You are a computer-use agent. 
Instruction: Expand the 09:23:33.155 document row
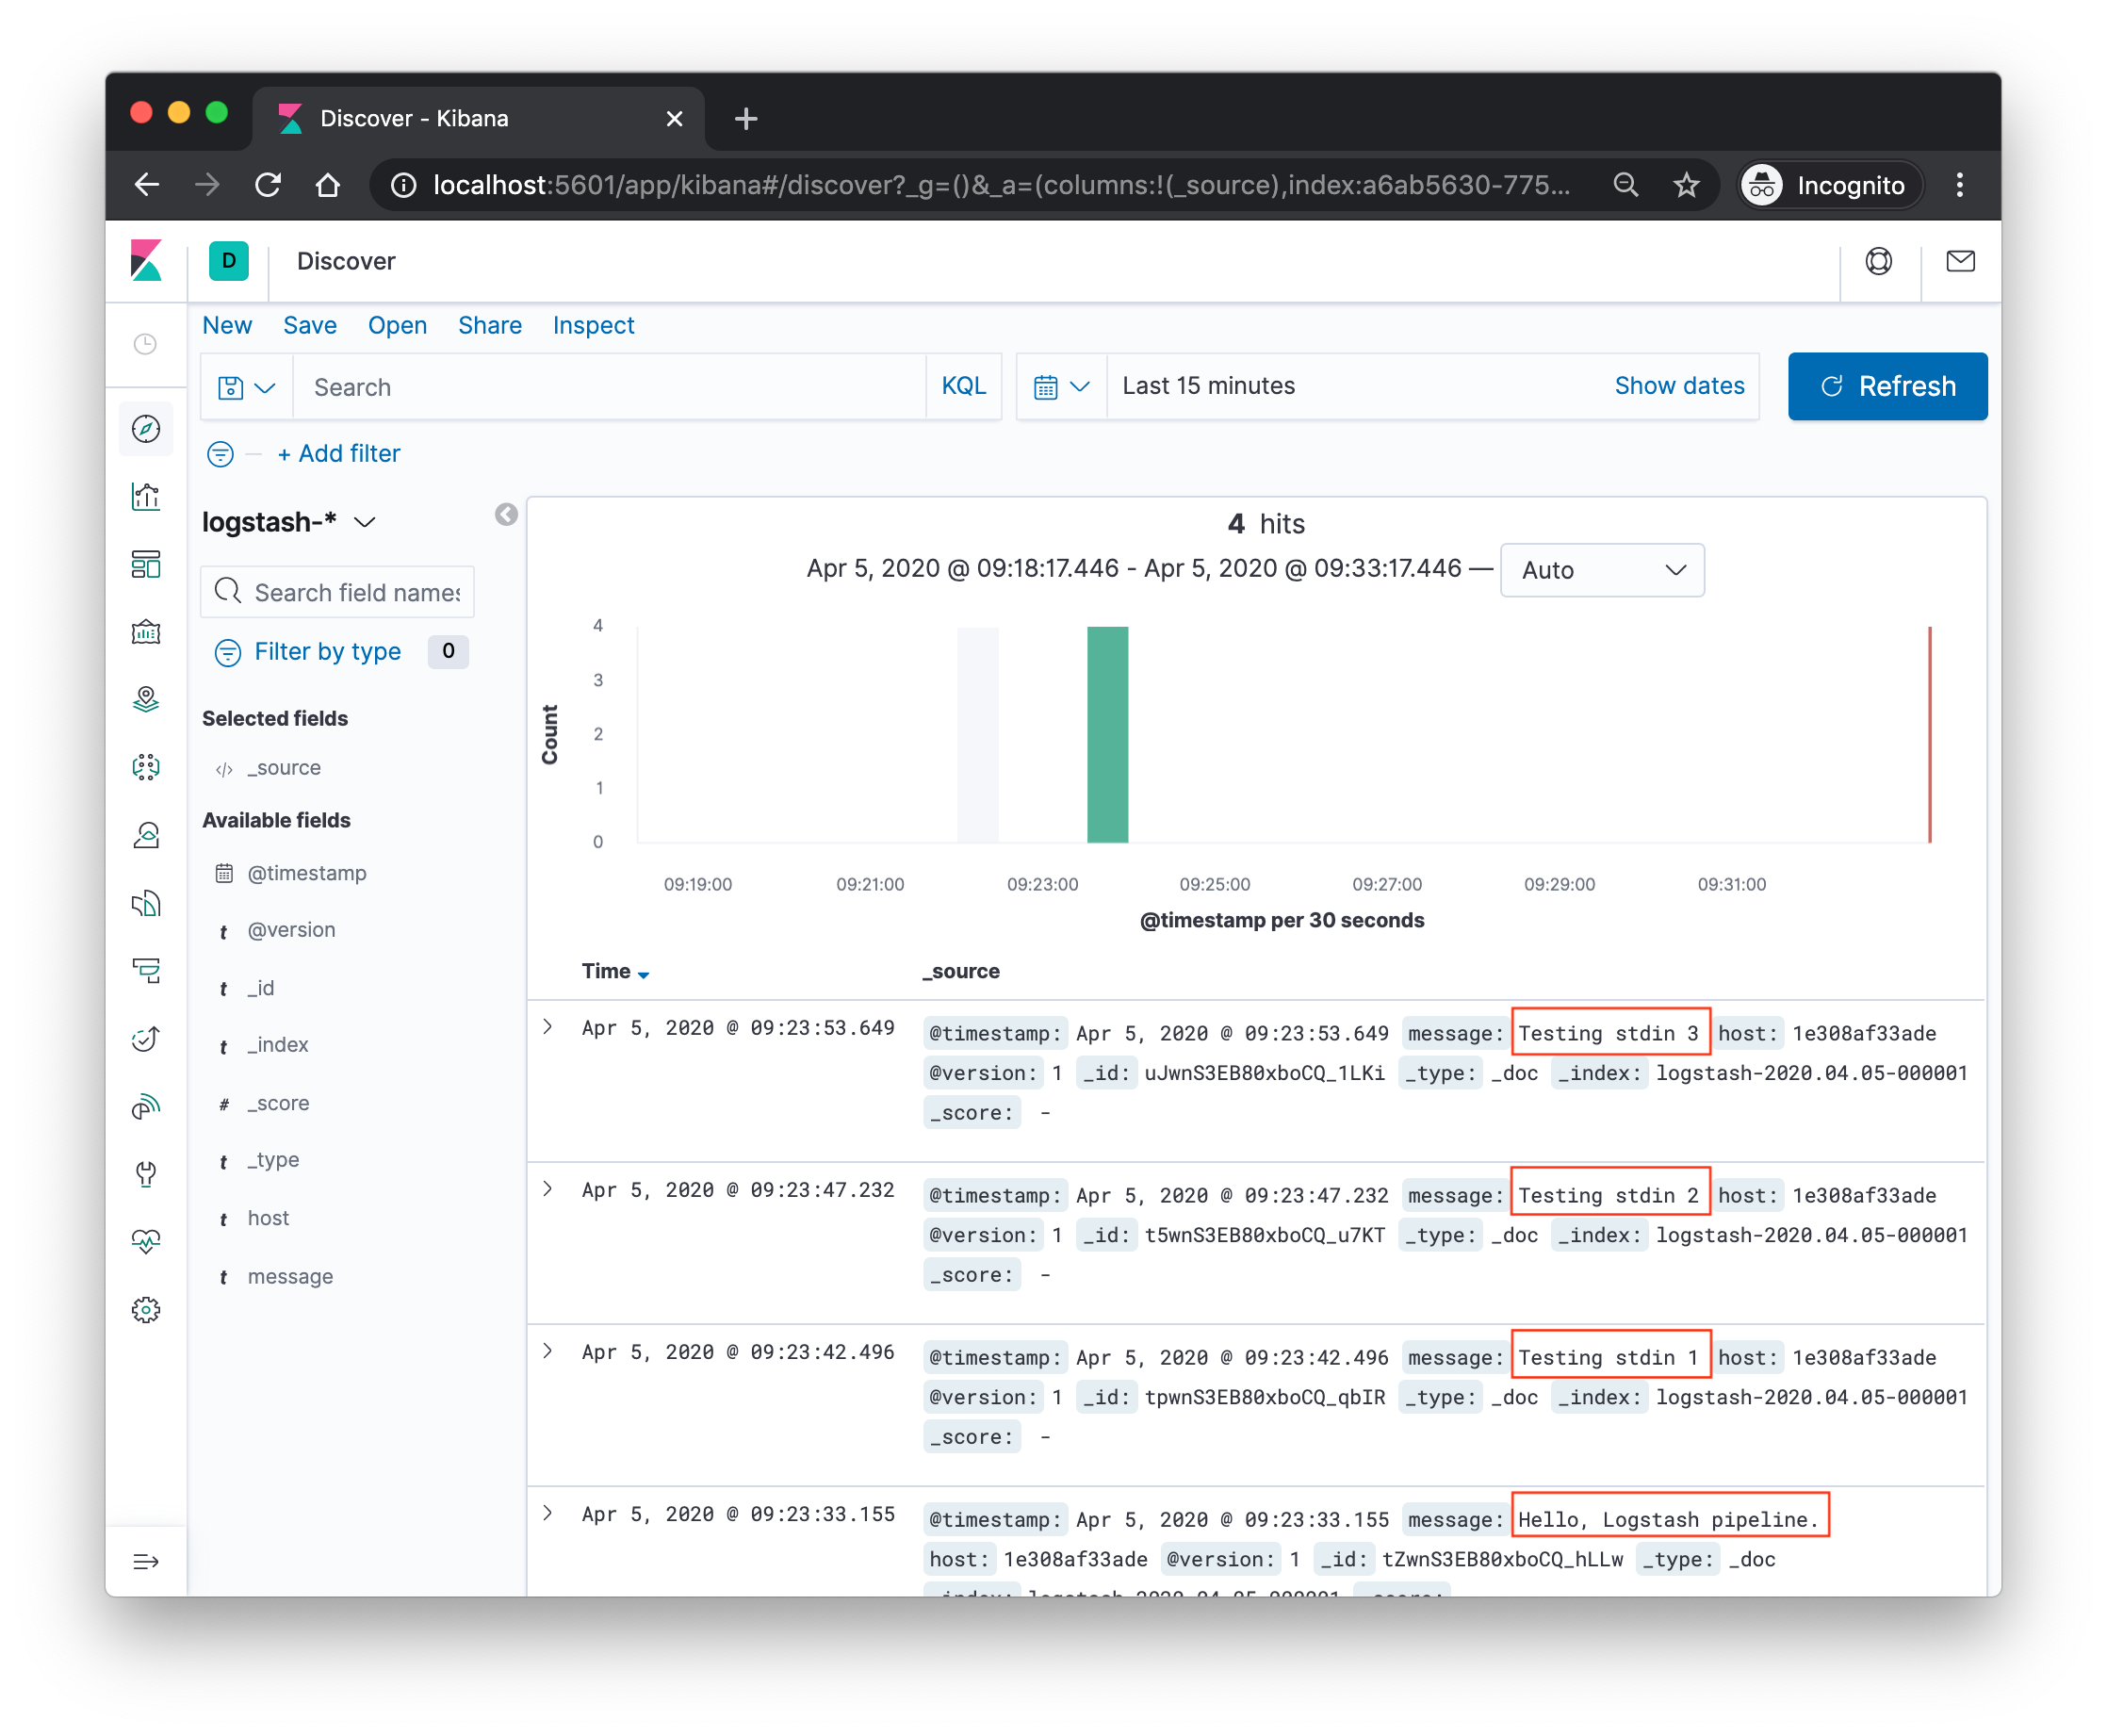(547, 1513)
